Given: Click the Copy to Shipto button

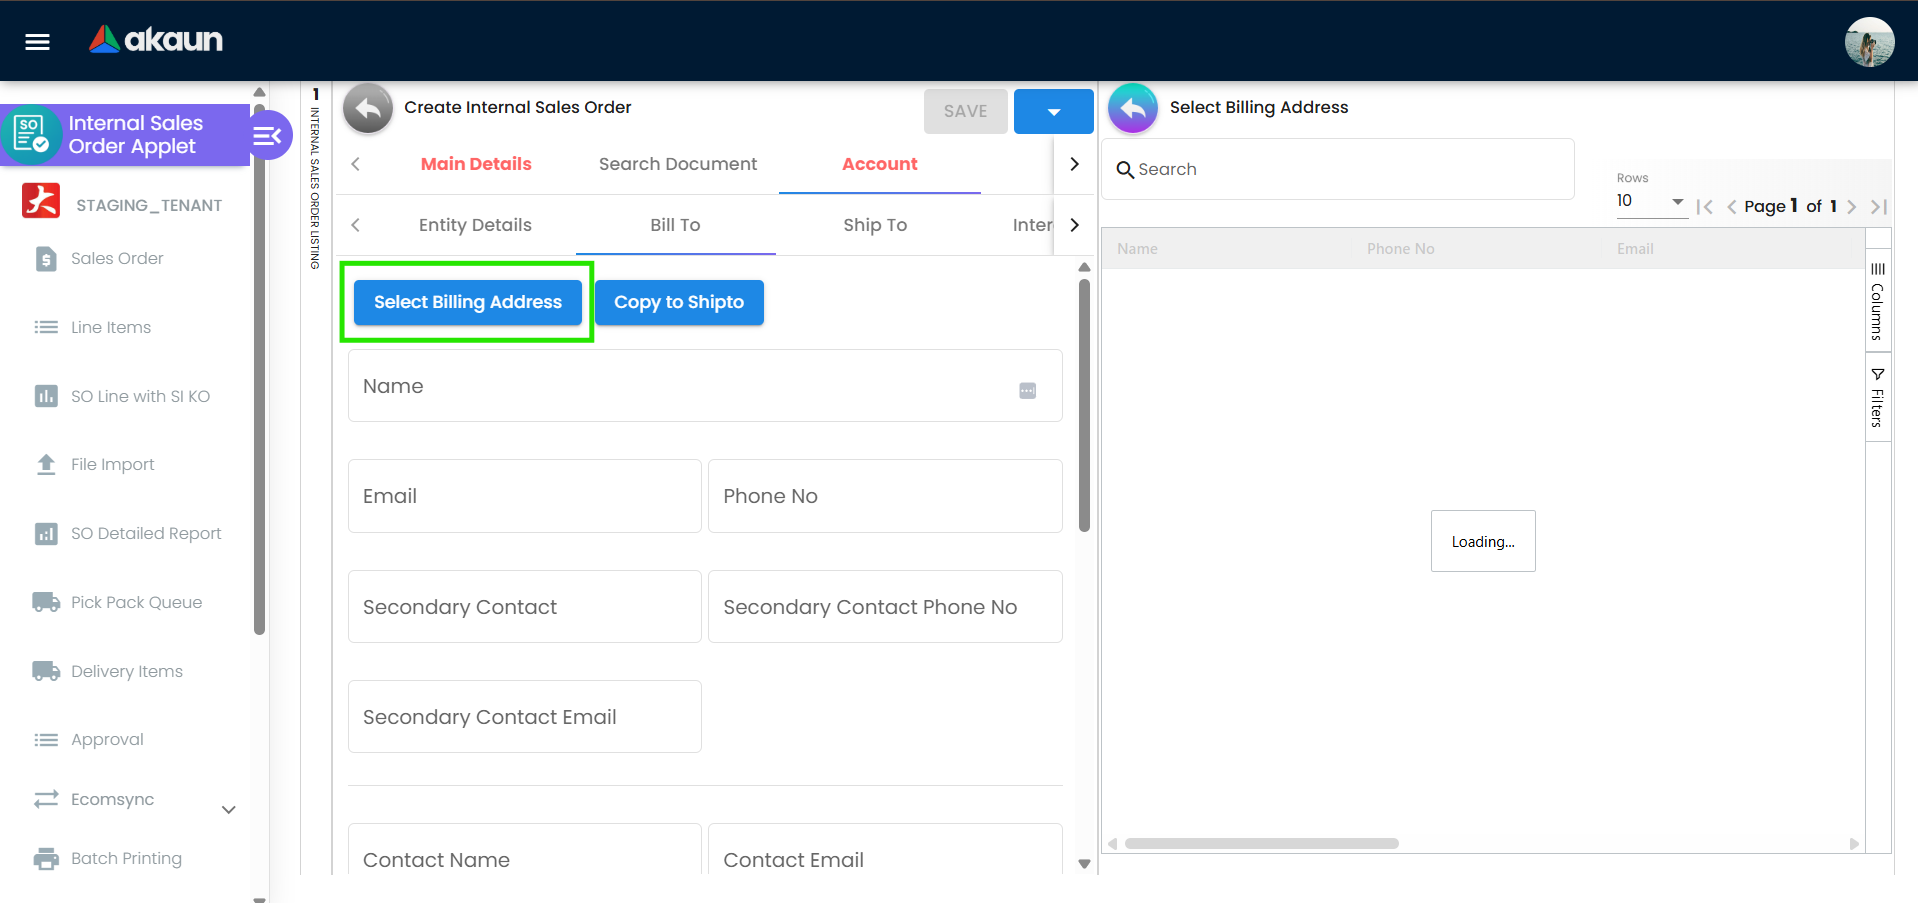Looking at the screenshot, I should pyautogui.click(x=678, y=302).
